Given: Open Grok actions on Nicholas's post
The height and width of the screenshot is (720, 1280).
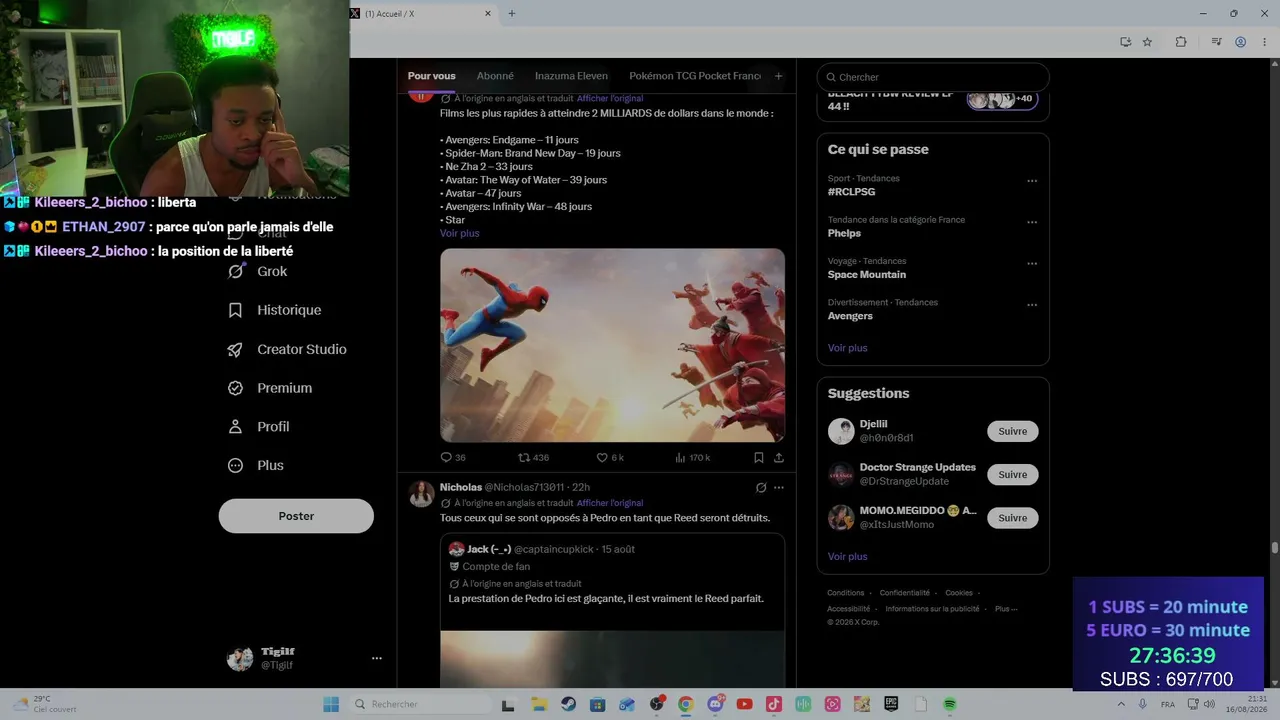Looking at the screenshot, I should click(x=761, y=488).
